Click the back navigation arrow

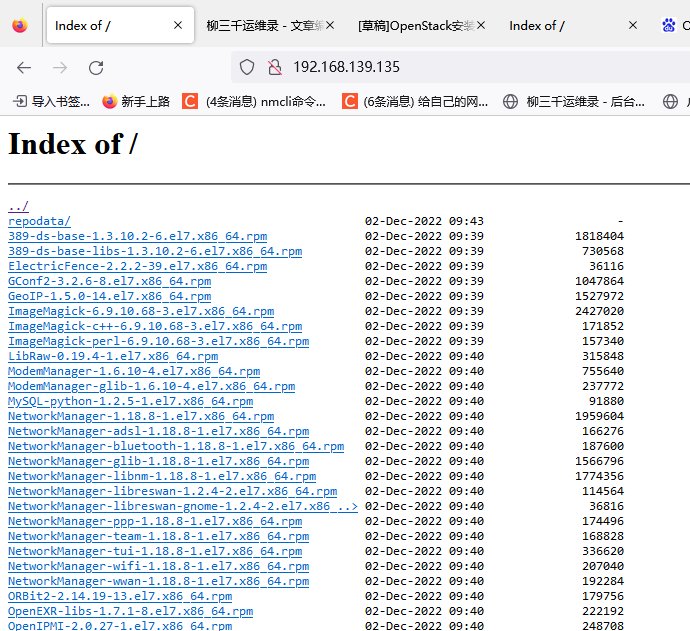pyautogui.click(x=24, y=68)
